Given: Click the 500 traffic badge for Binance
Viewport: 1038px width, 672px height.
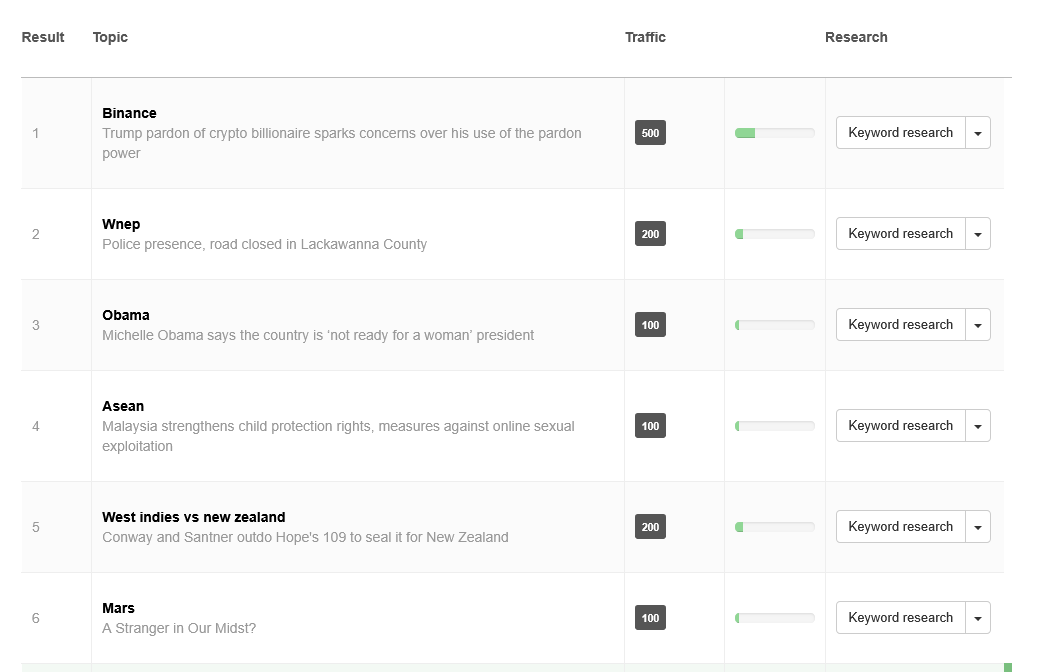Looking at the screenshot, I should pos(650,133).
